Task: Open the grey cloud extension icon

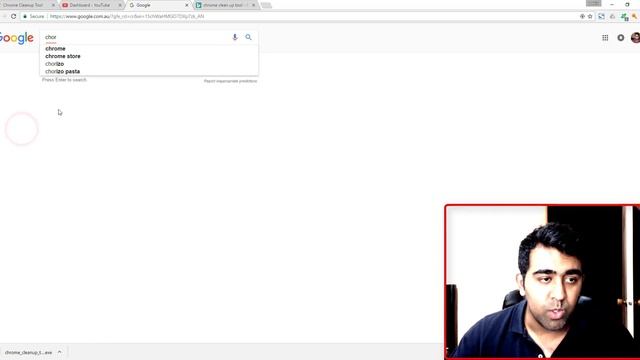Action: point(612,16)
